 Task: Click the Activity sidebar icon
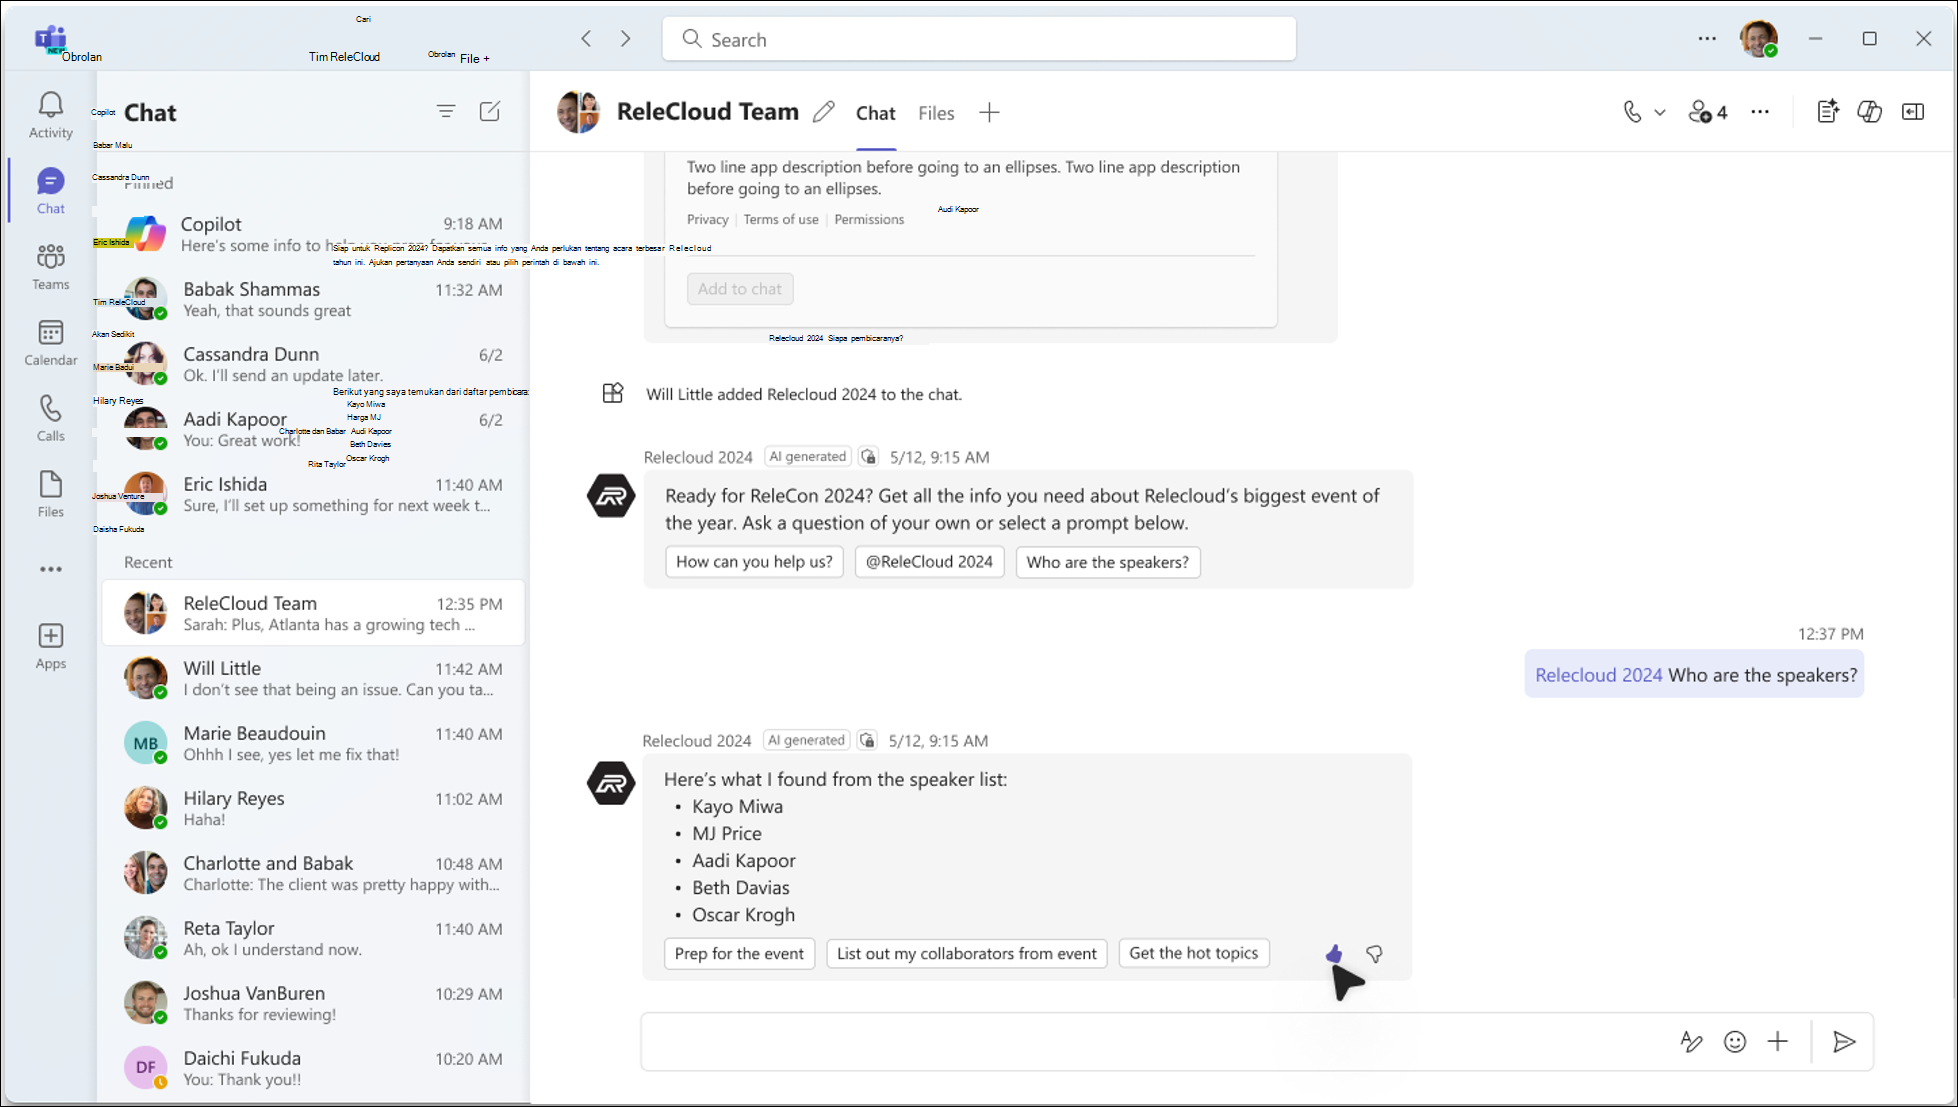[50, 114]
